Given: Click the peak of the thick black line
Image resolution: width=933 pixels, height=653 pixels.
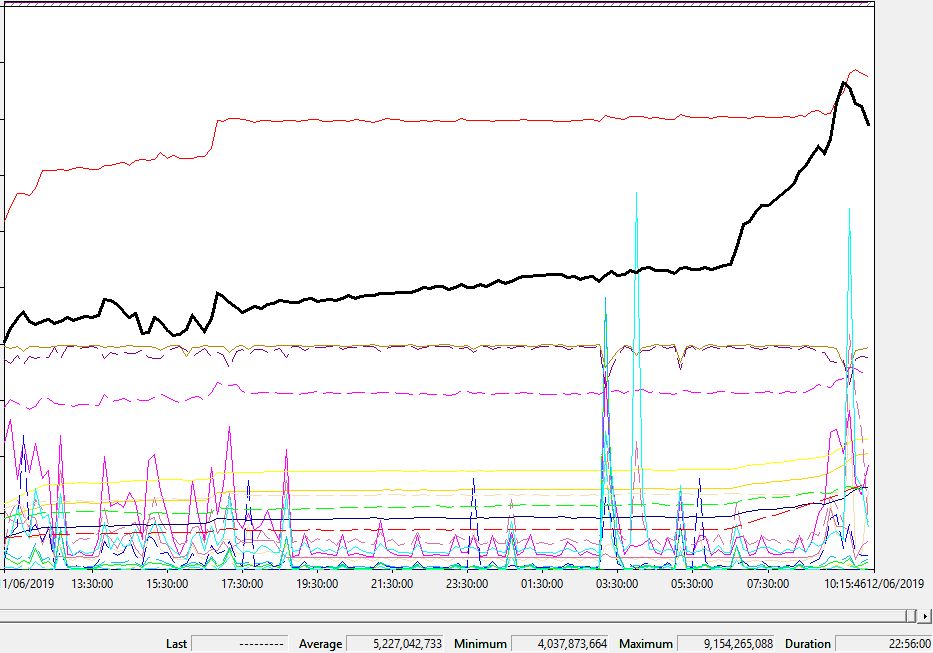Looking at the screenshot, I should [x=843, y=82].
